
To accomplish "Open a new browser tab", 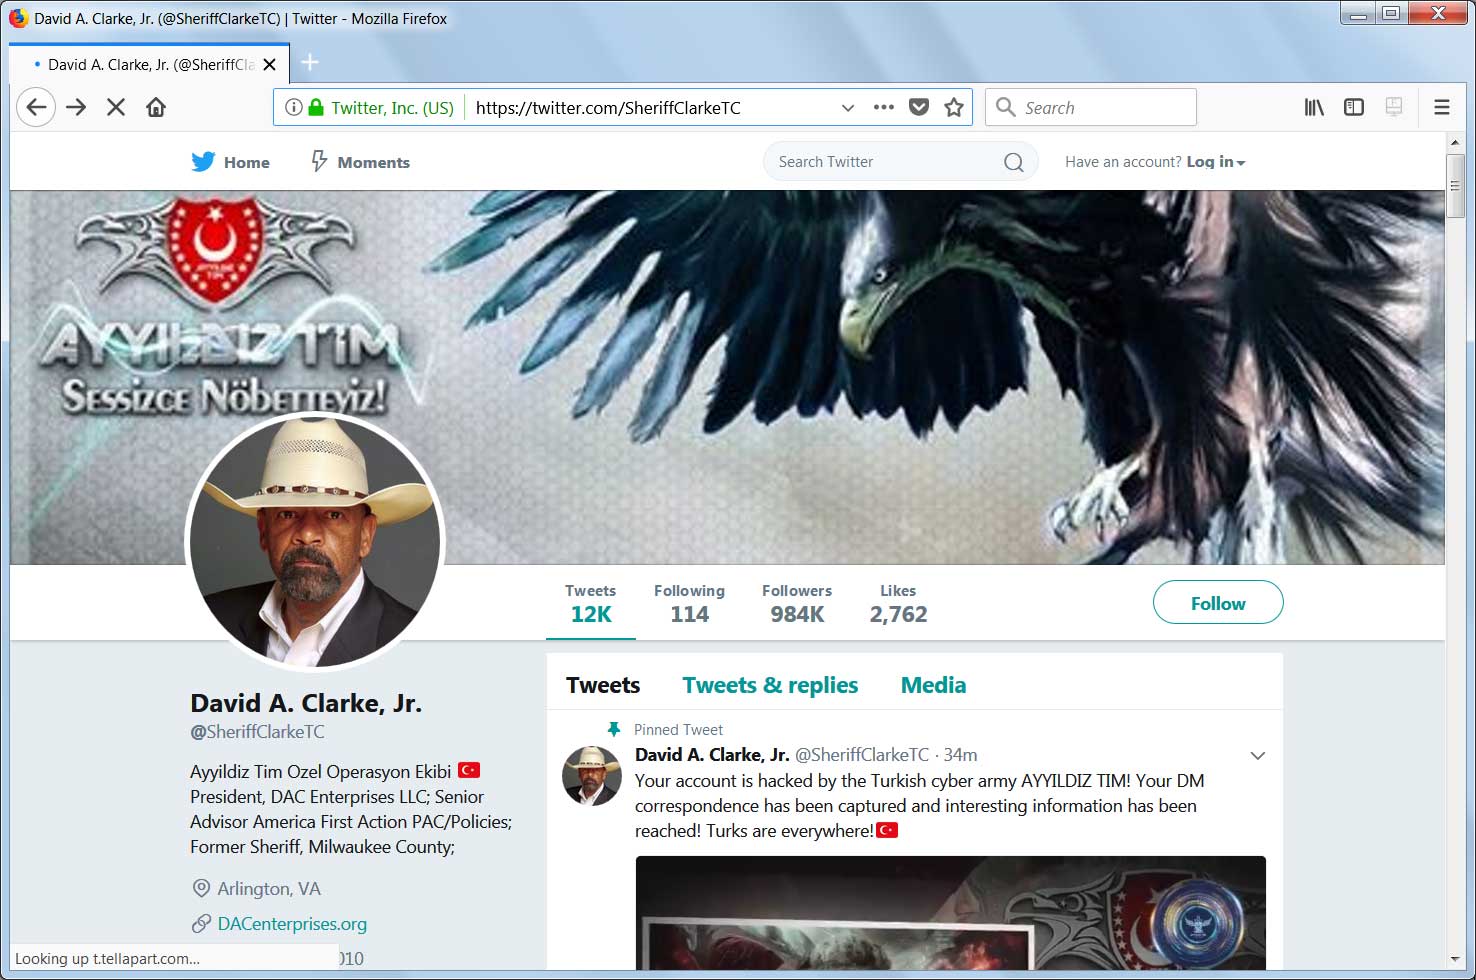I will [310, 63].
